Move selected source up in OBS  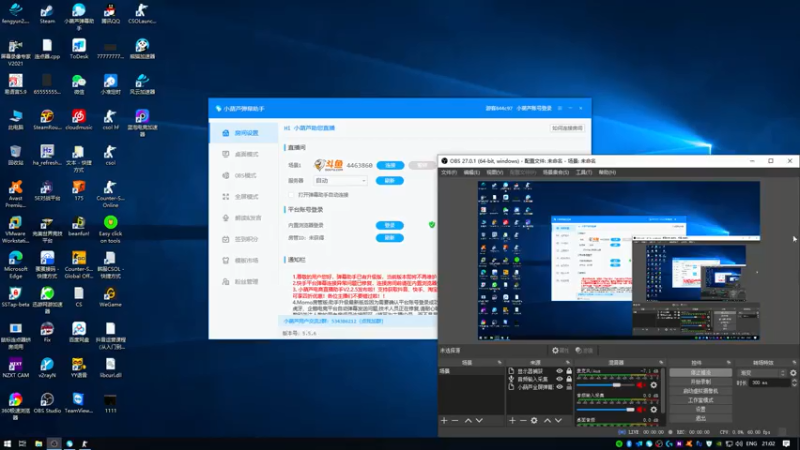[x=547, y=420]
